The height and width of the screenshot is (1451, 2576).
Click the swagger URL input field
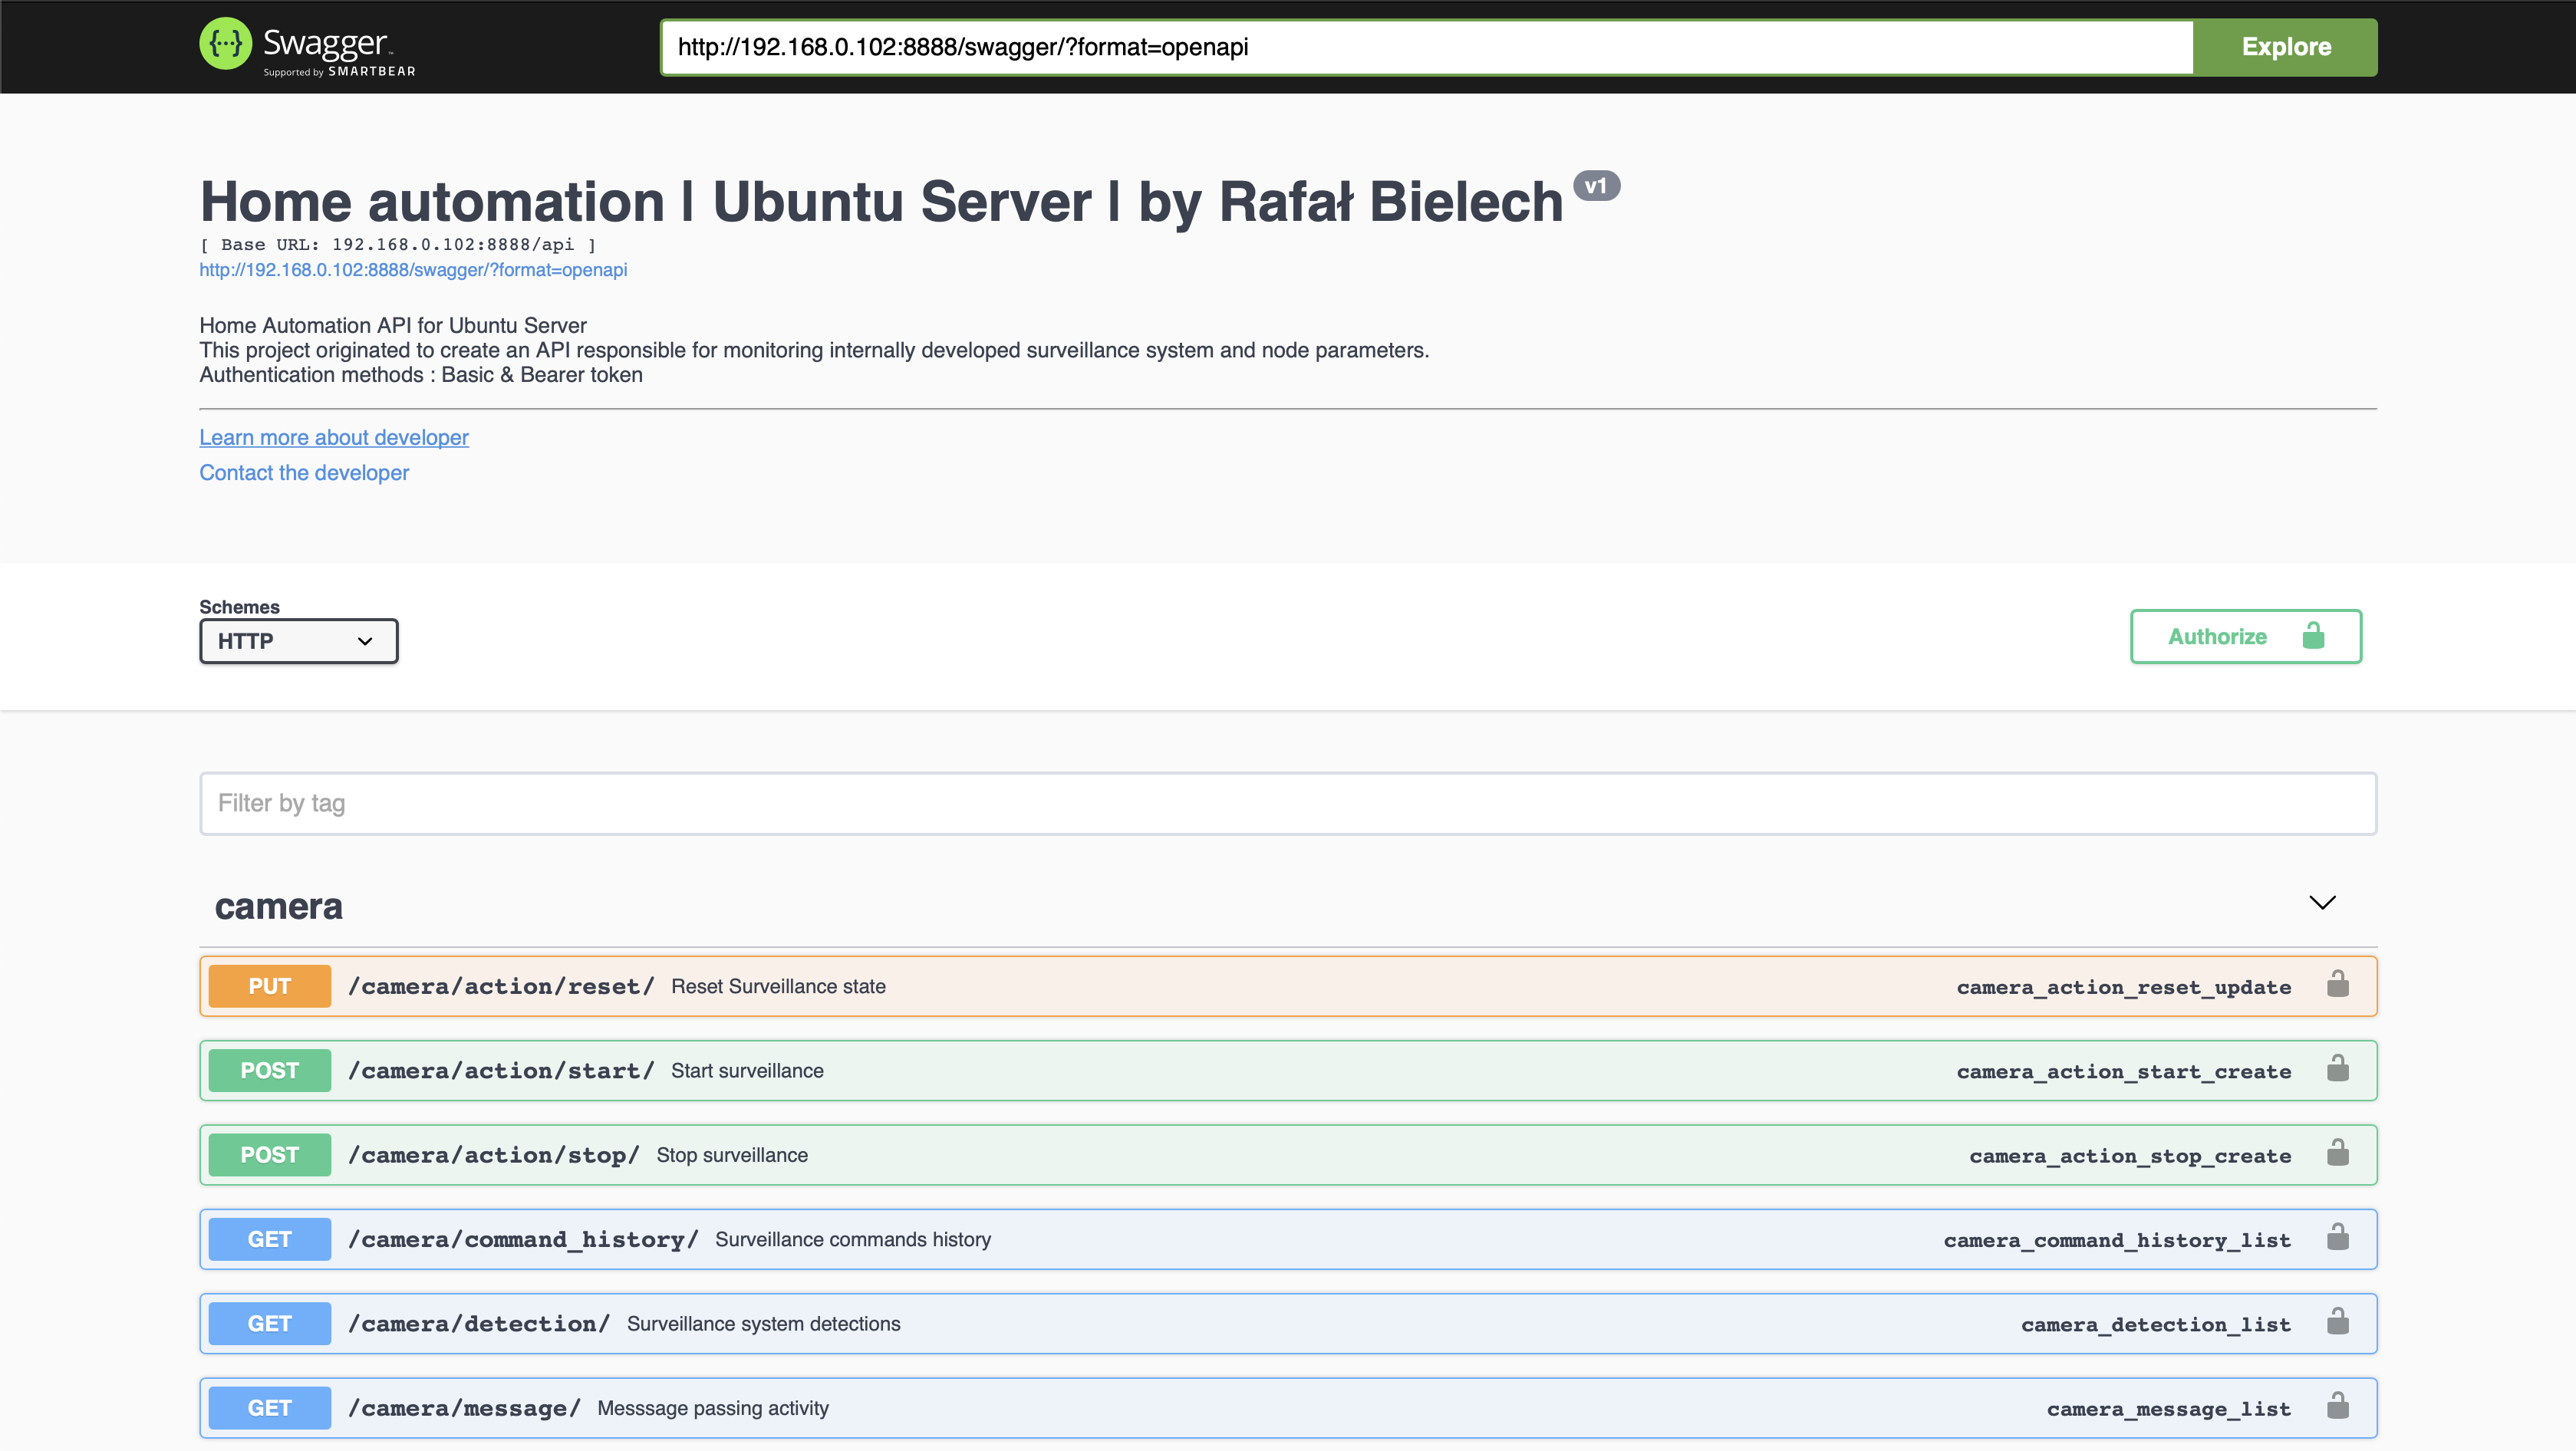tap(1427, 47)
